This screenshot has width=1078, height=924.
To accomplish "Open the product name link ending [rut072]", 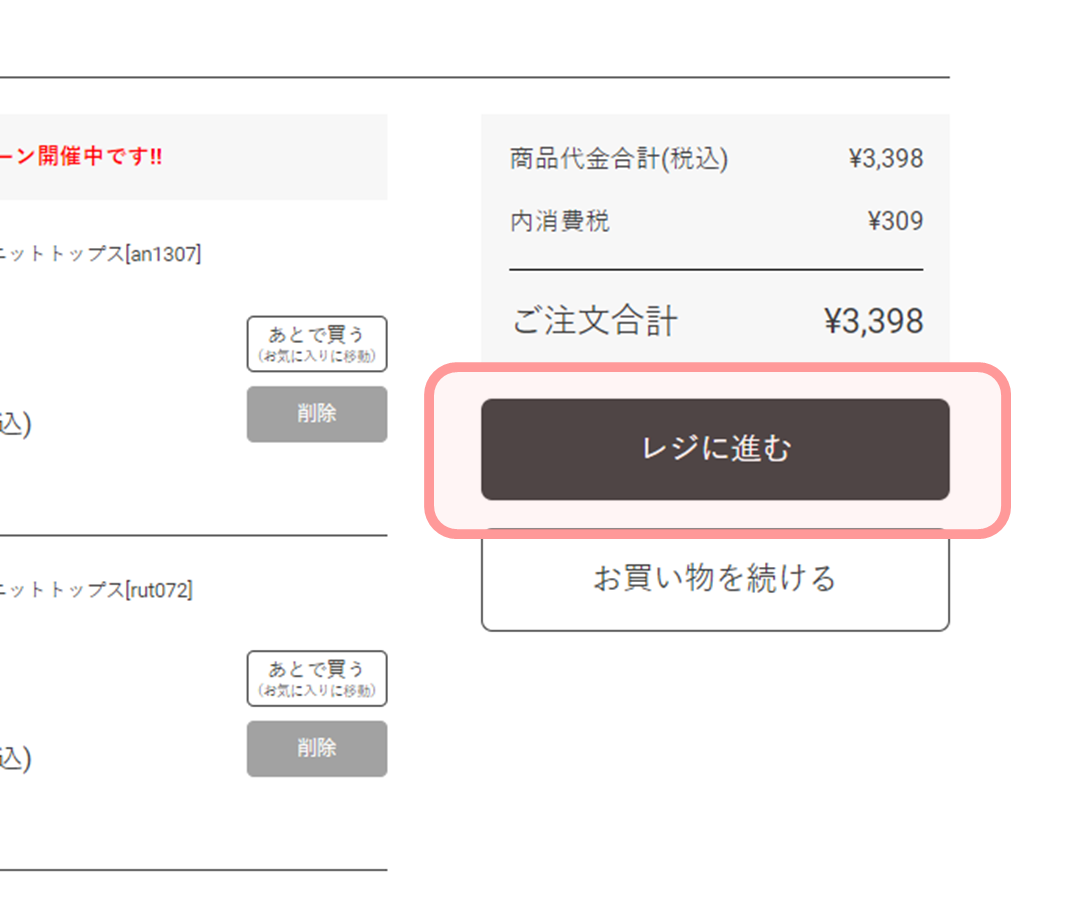I will coord(96,590).
